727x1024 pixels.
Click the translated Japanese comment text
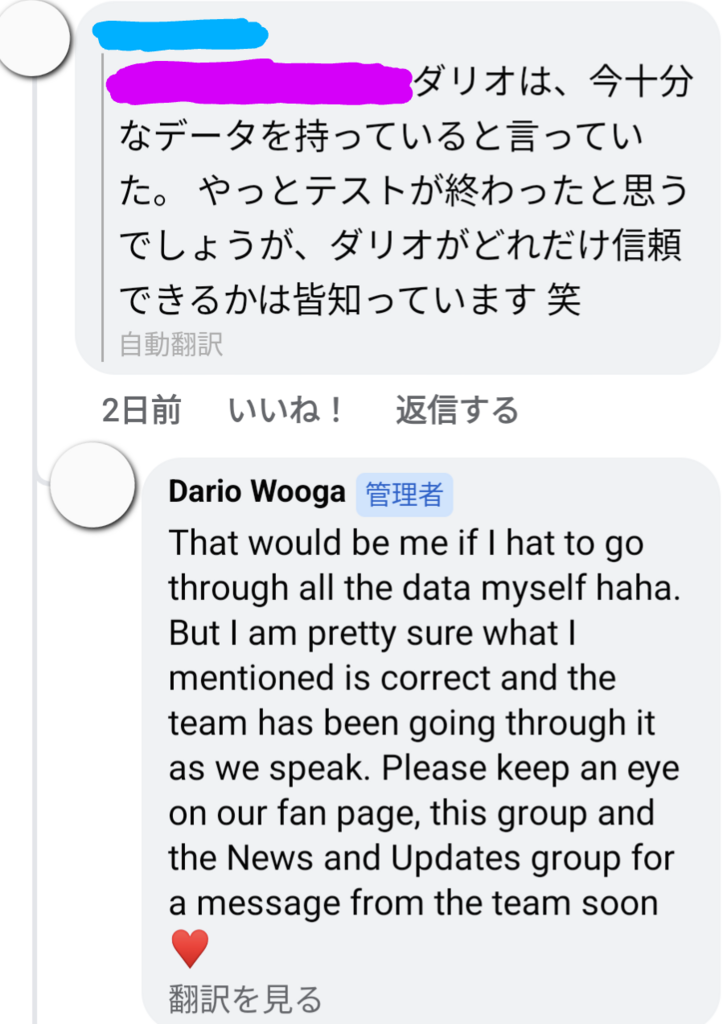click(405, 191)
